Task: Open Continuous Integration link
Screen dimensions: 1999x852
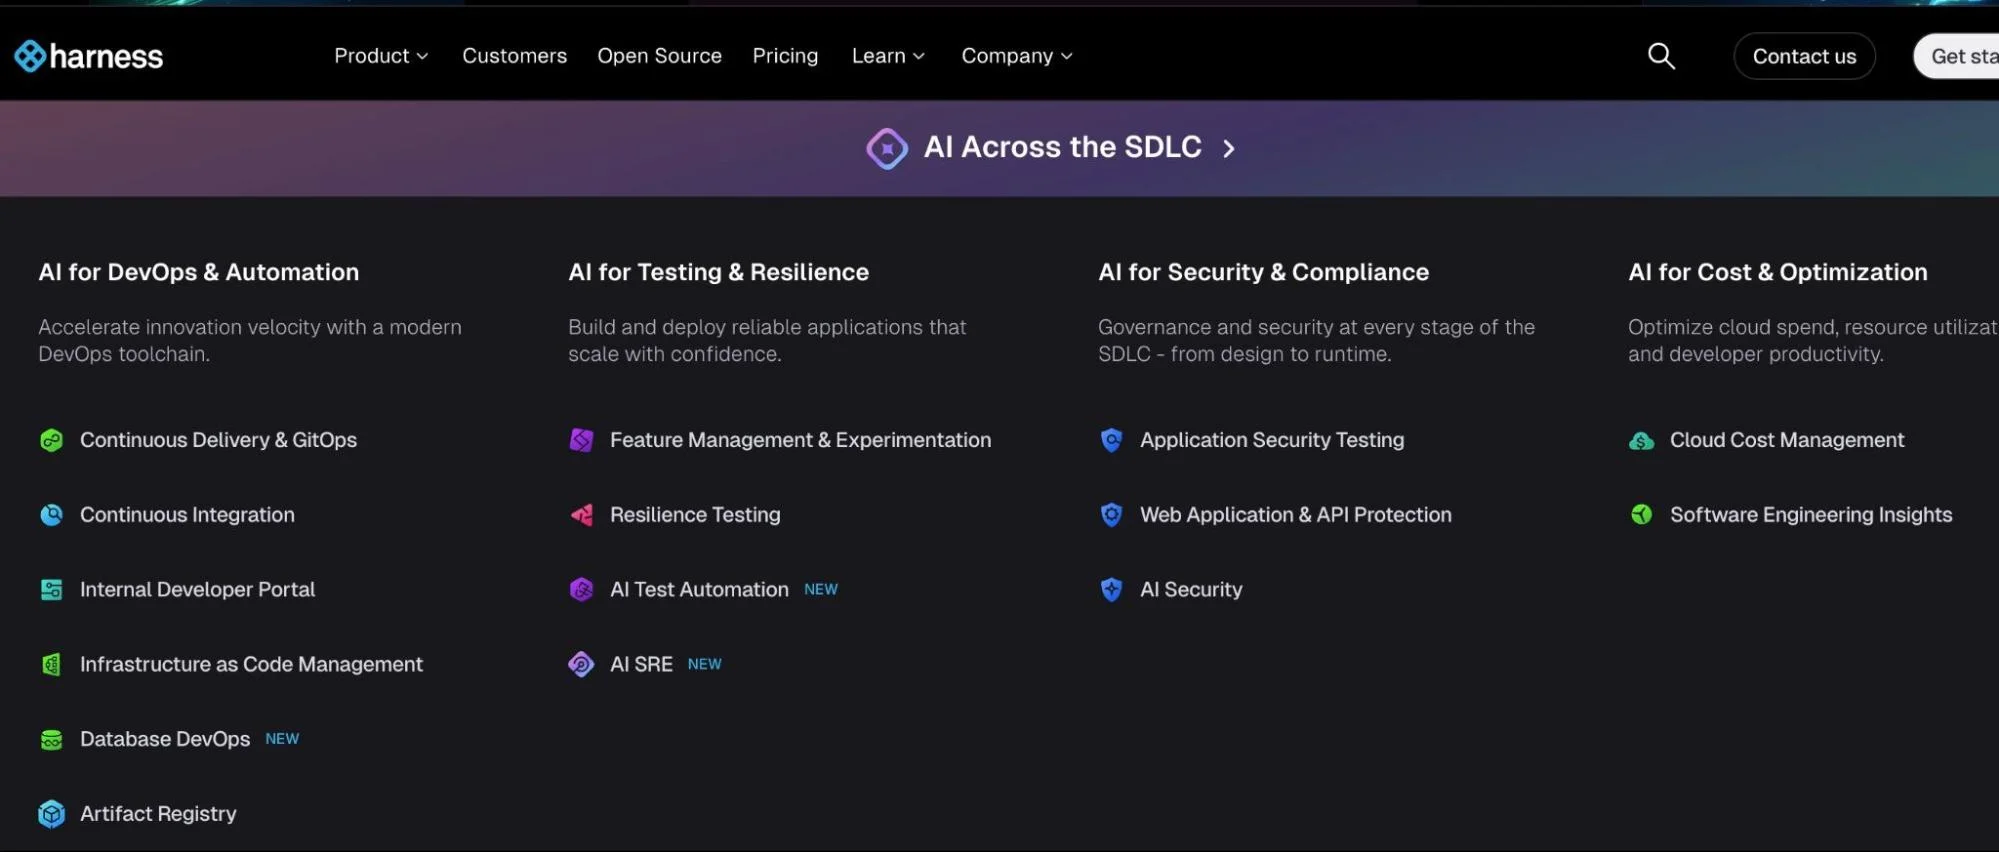Action: point(187,515)
